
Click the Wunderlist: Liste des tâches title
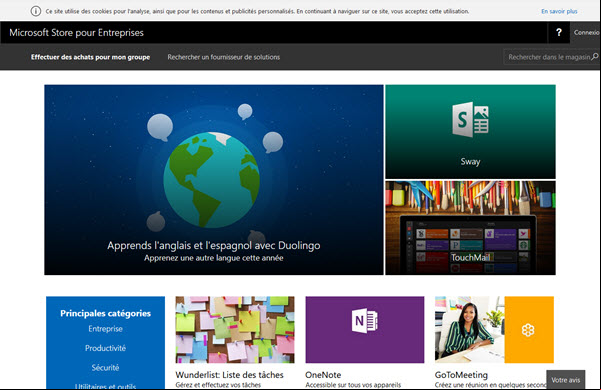tap(230, 375)
